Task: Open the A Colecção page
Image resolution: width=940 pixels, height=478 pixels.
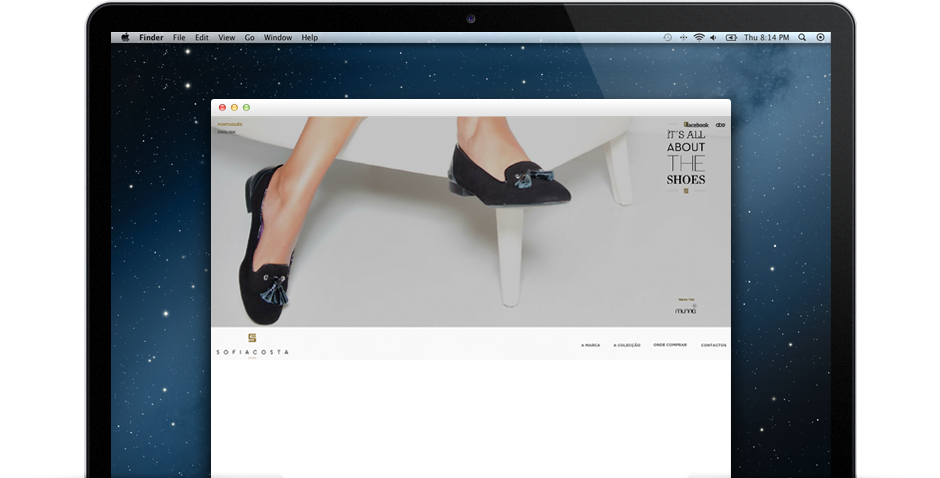Action: click(x=627, y=345)
